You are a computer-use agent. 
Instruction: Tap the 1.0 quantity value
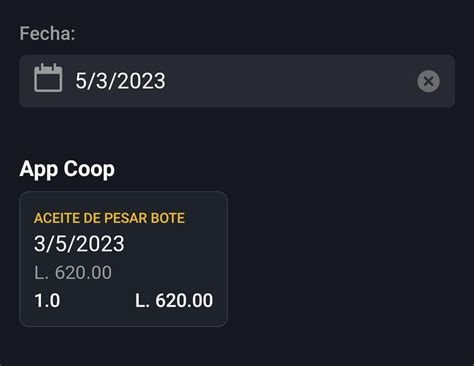point(47,300)
